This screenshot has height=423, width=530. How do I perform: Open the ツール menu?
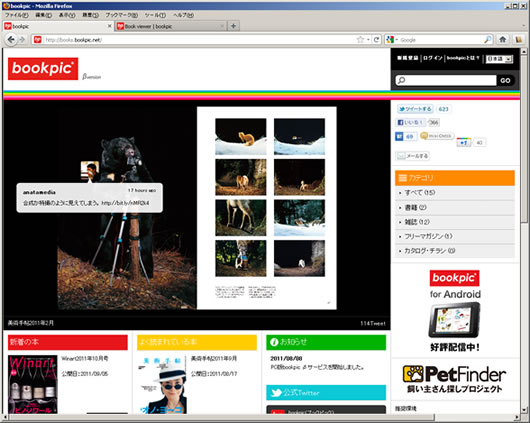pyautogui.click(x=155, y=15)
